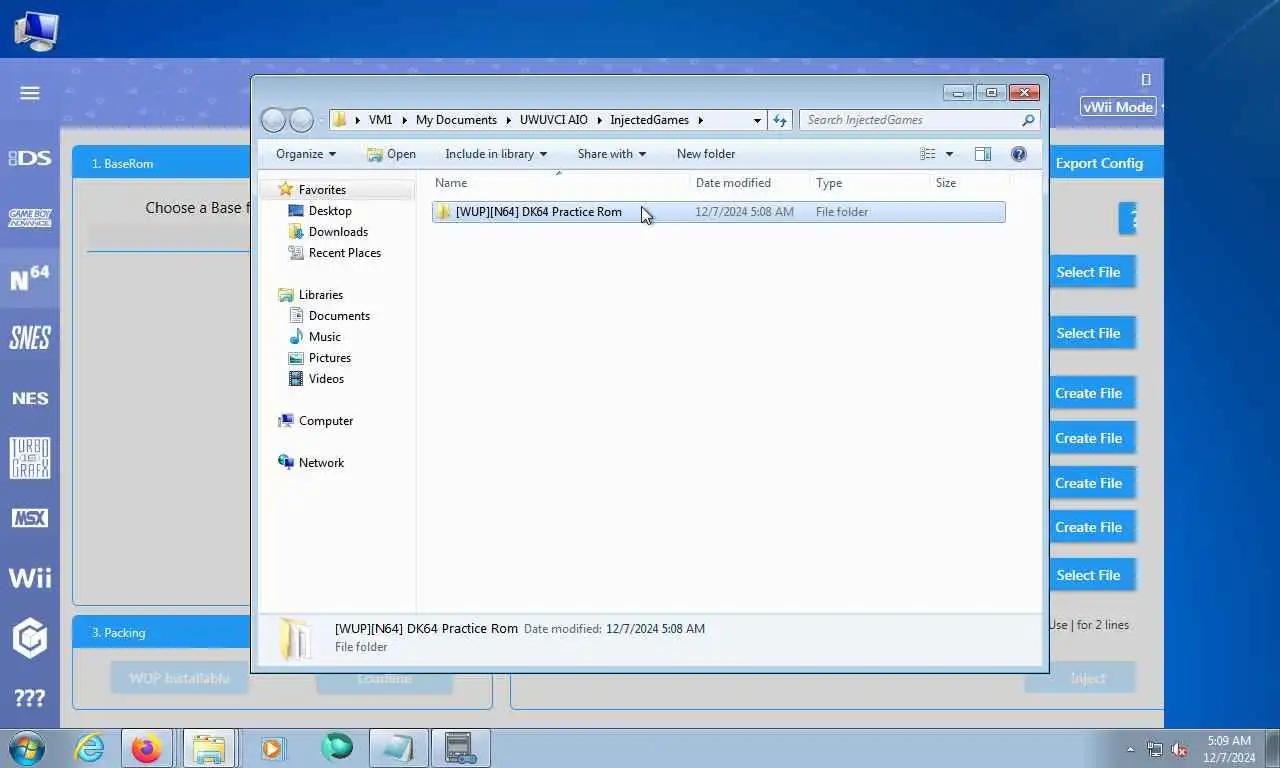Screen dimensions: 1280x768
Task: Open the Organize dropdown menu
Action: click(306, 154)
